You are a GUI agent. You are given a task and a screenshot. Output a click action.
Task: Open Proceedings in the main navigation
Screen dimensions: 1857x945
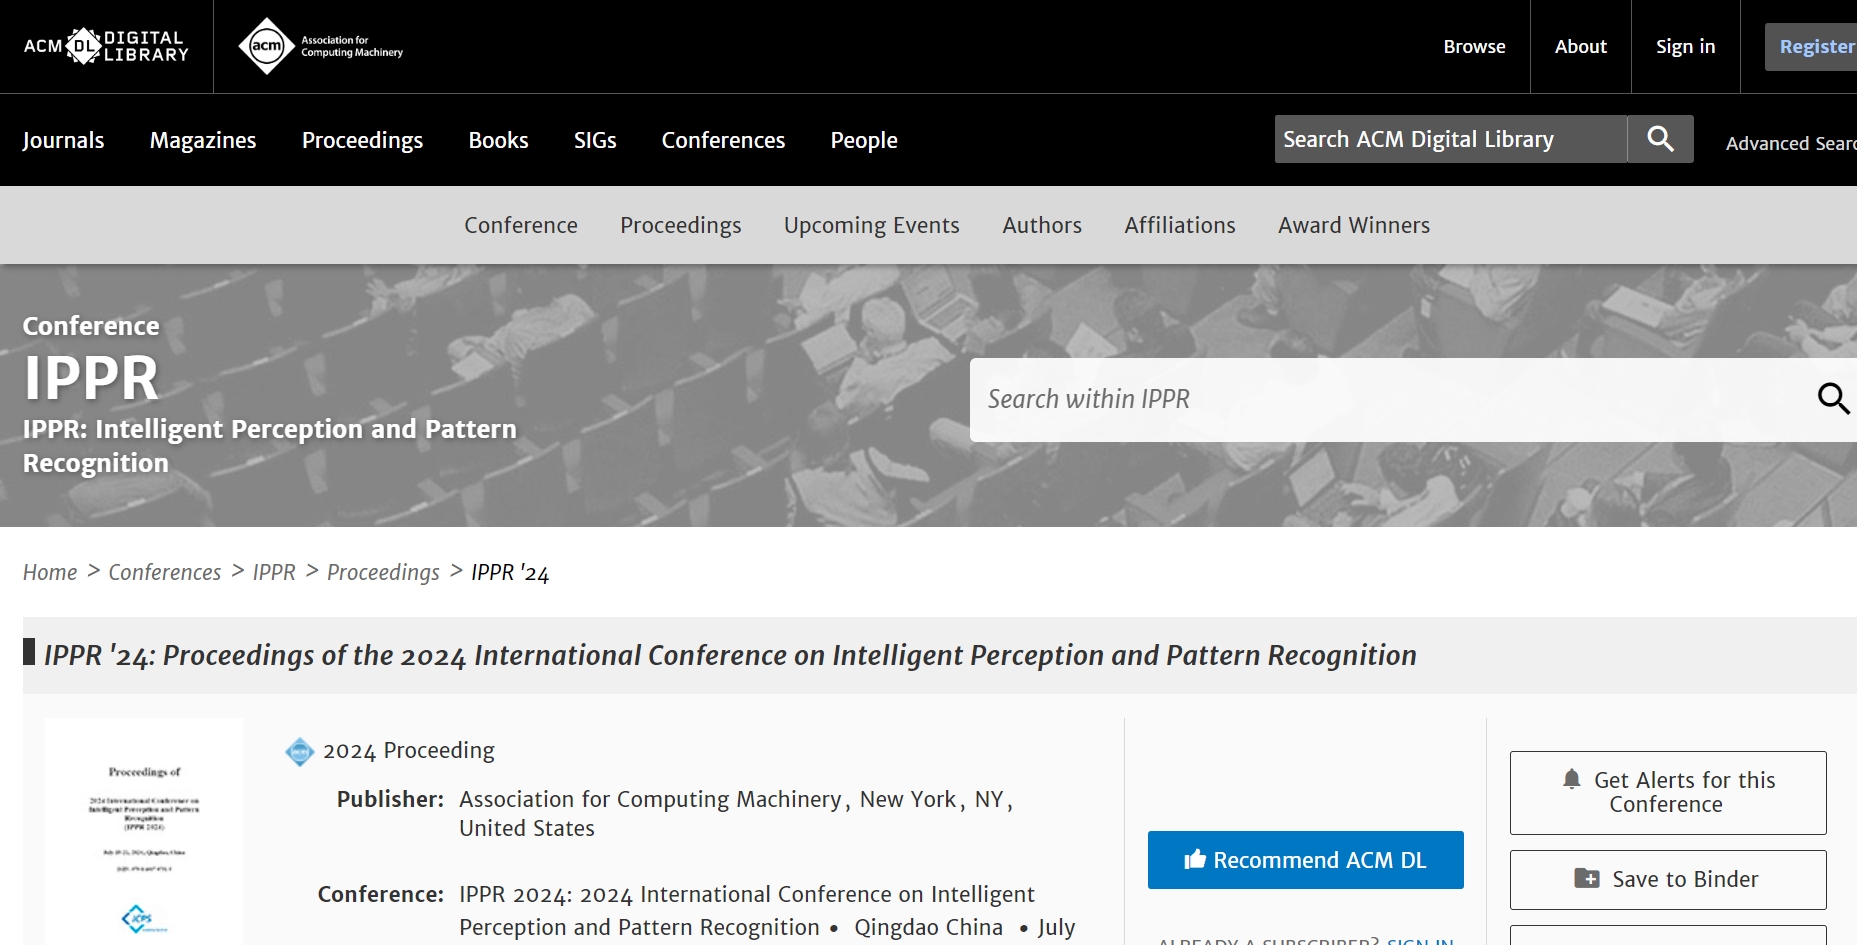pos(362,140)
